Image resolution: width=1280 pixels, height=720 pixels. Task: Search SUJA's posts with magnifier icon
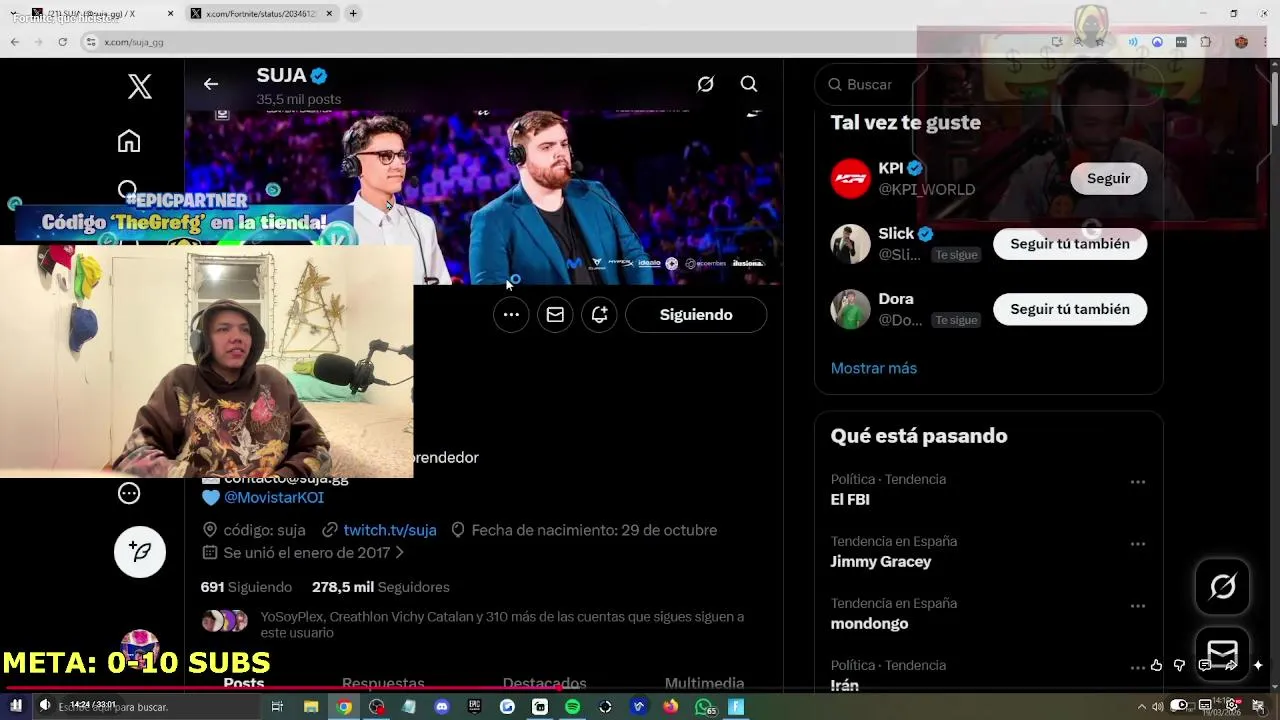pyautogui.click(x=749, y=84)
